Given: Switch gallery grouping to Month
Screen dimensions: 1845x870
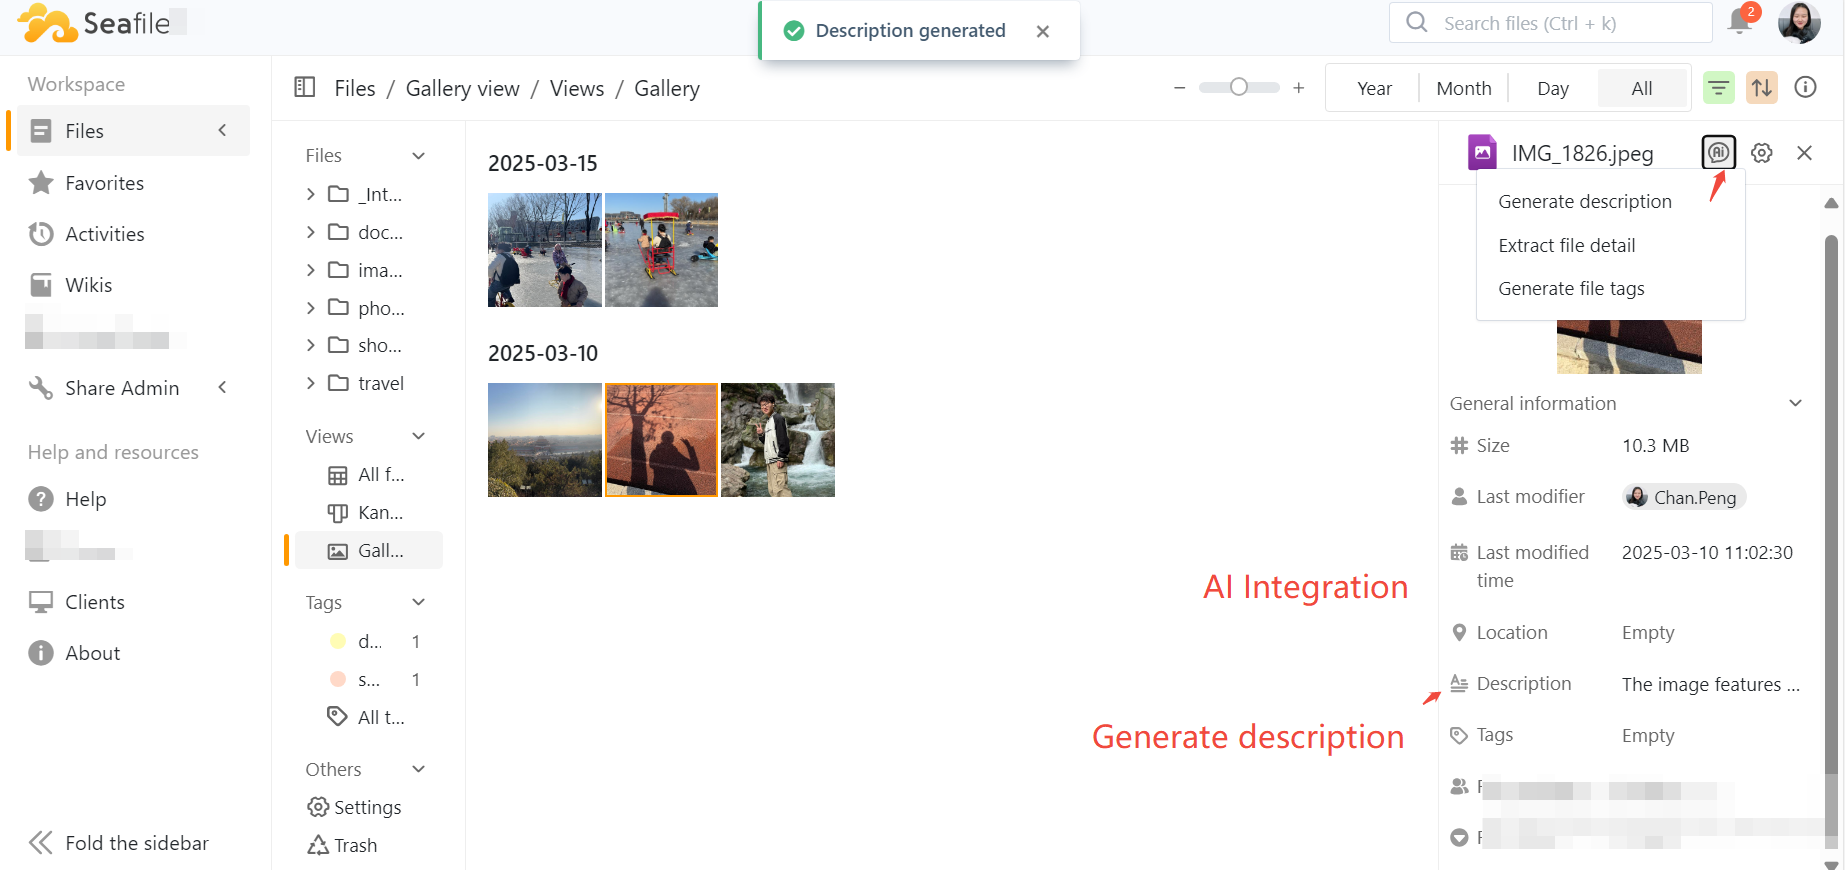Looking at the screenshot, I should point(1463,88).
